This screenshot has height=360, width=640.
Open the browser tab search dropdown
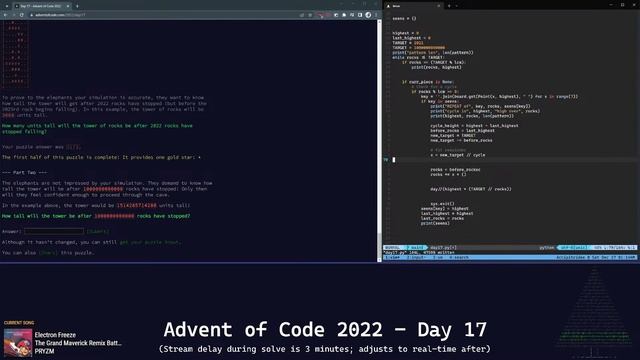pos(7,6)
